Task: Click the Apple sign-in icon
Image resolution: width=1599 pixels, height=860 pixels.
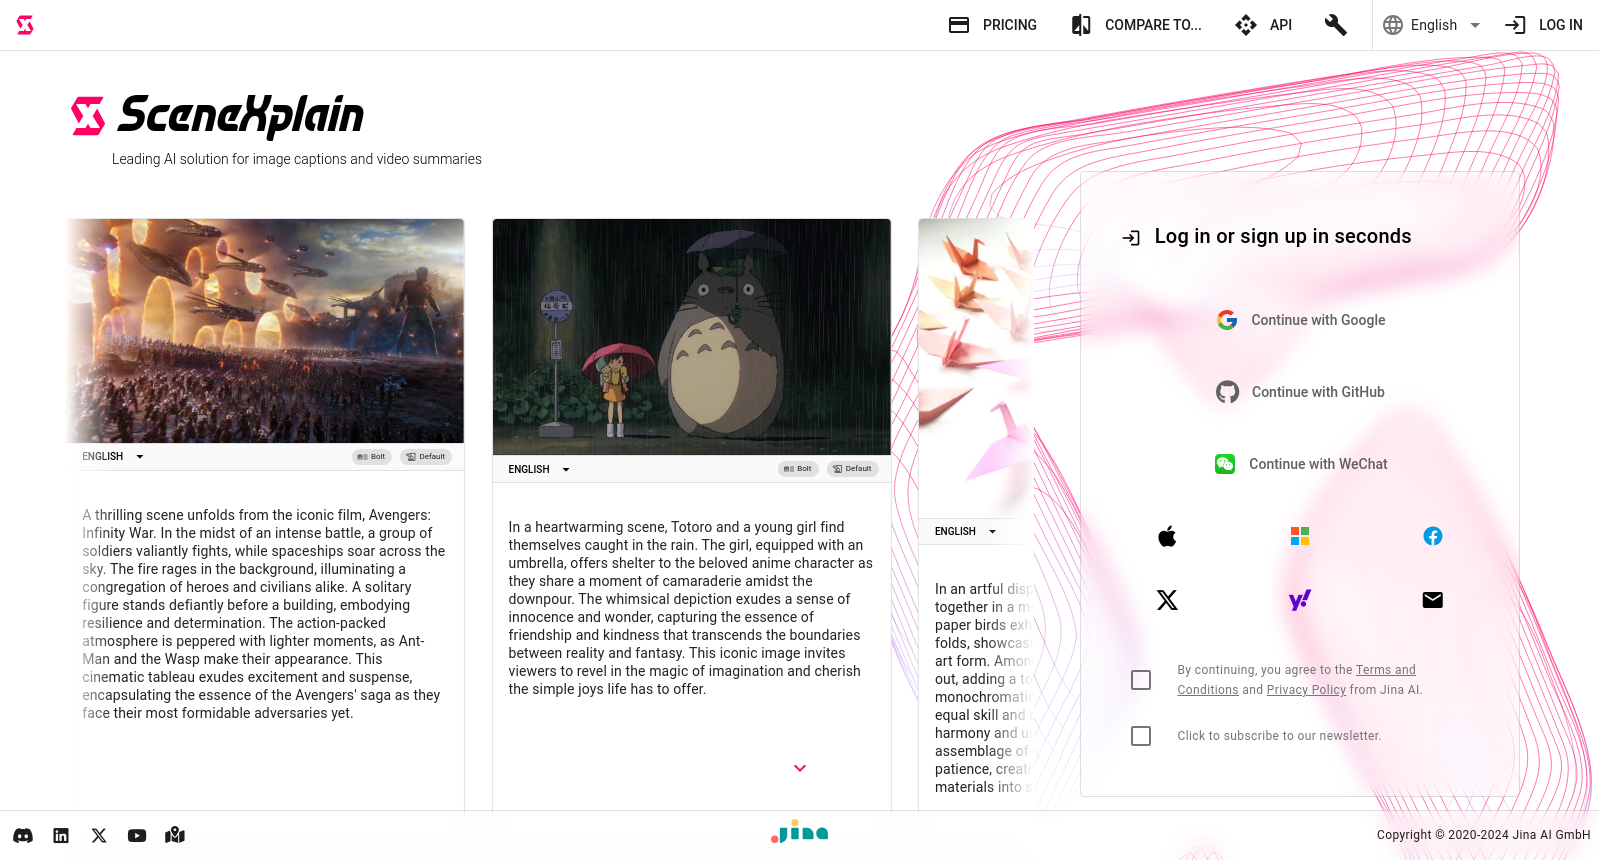Action: click(1167, 537)
